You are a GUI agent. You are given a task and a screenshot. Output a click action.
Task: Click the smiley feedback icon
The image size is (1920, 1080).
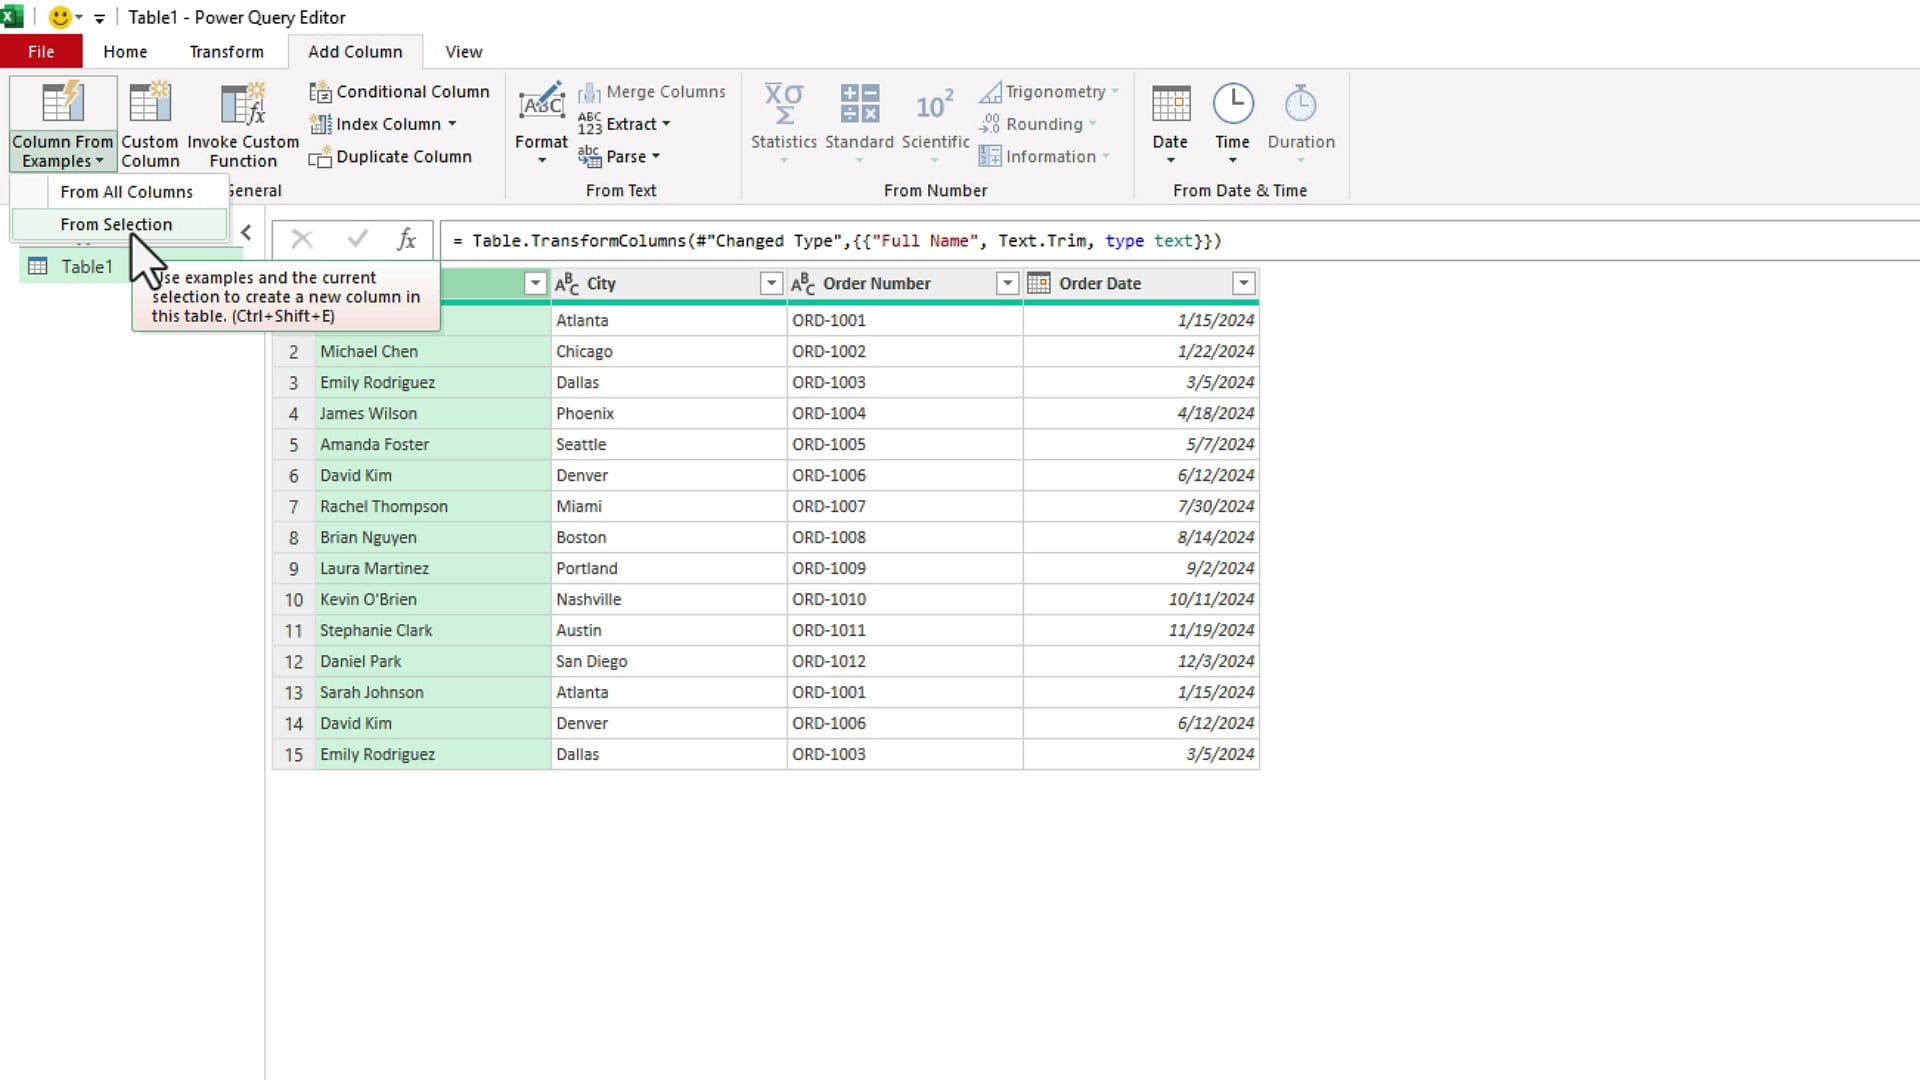pyautogui.click(x=60, y=17)
